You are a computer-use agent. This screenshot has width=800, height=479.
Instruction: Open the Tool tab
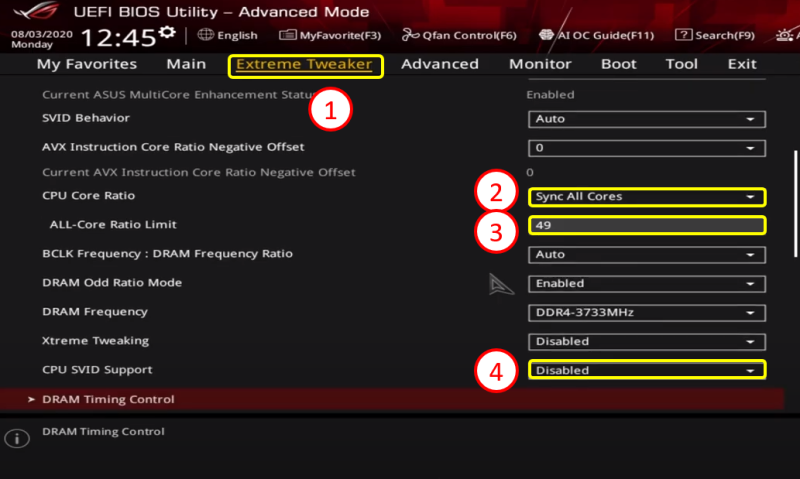[682, 64]
